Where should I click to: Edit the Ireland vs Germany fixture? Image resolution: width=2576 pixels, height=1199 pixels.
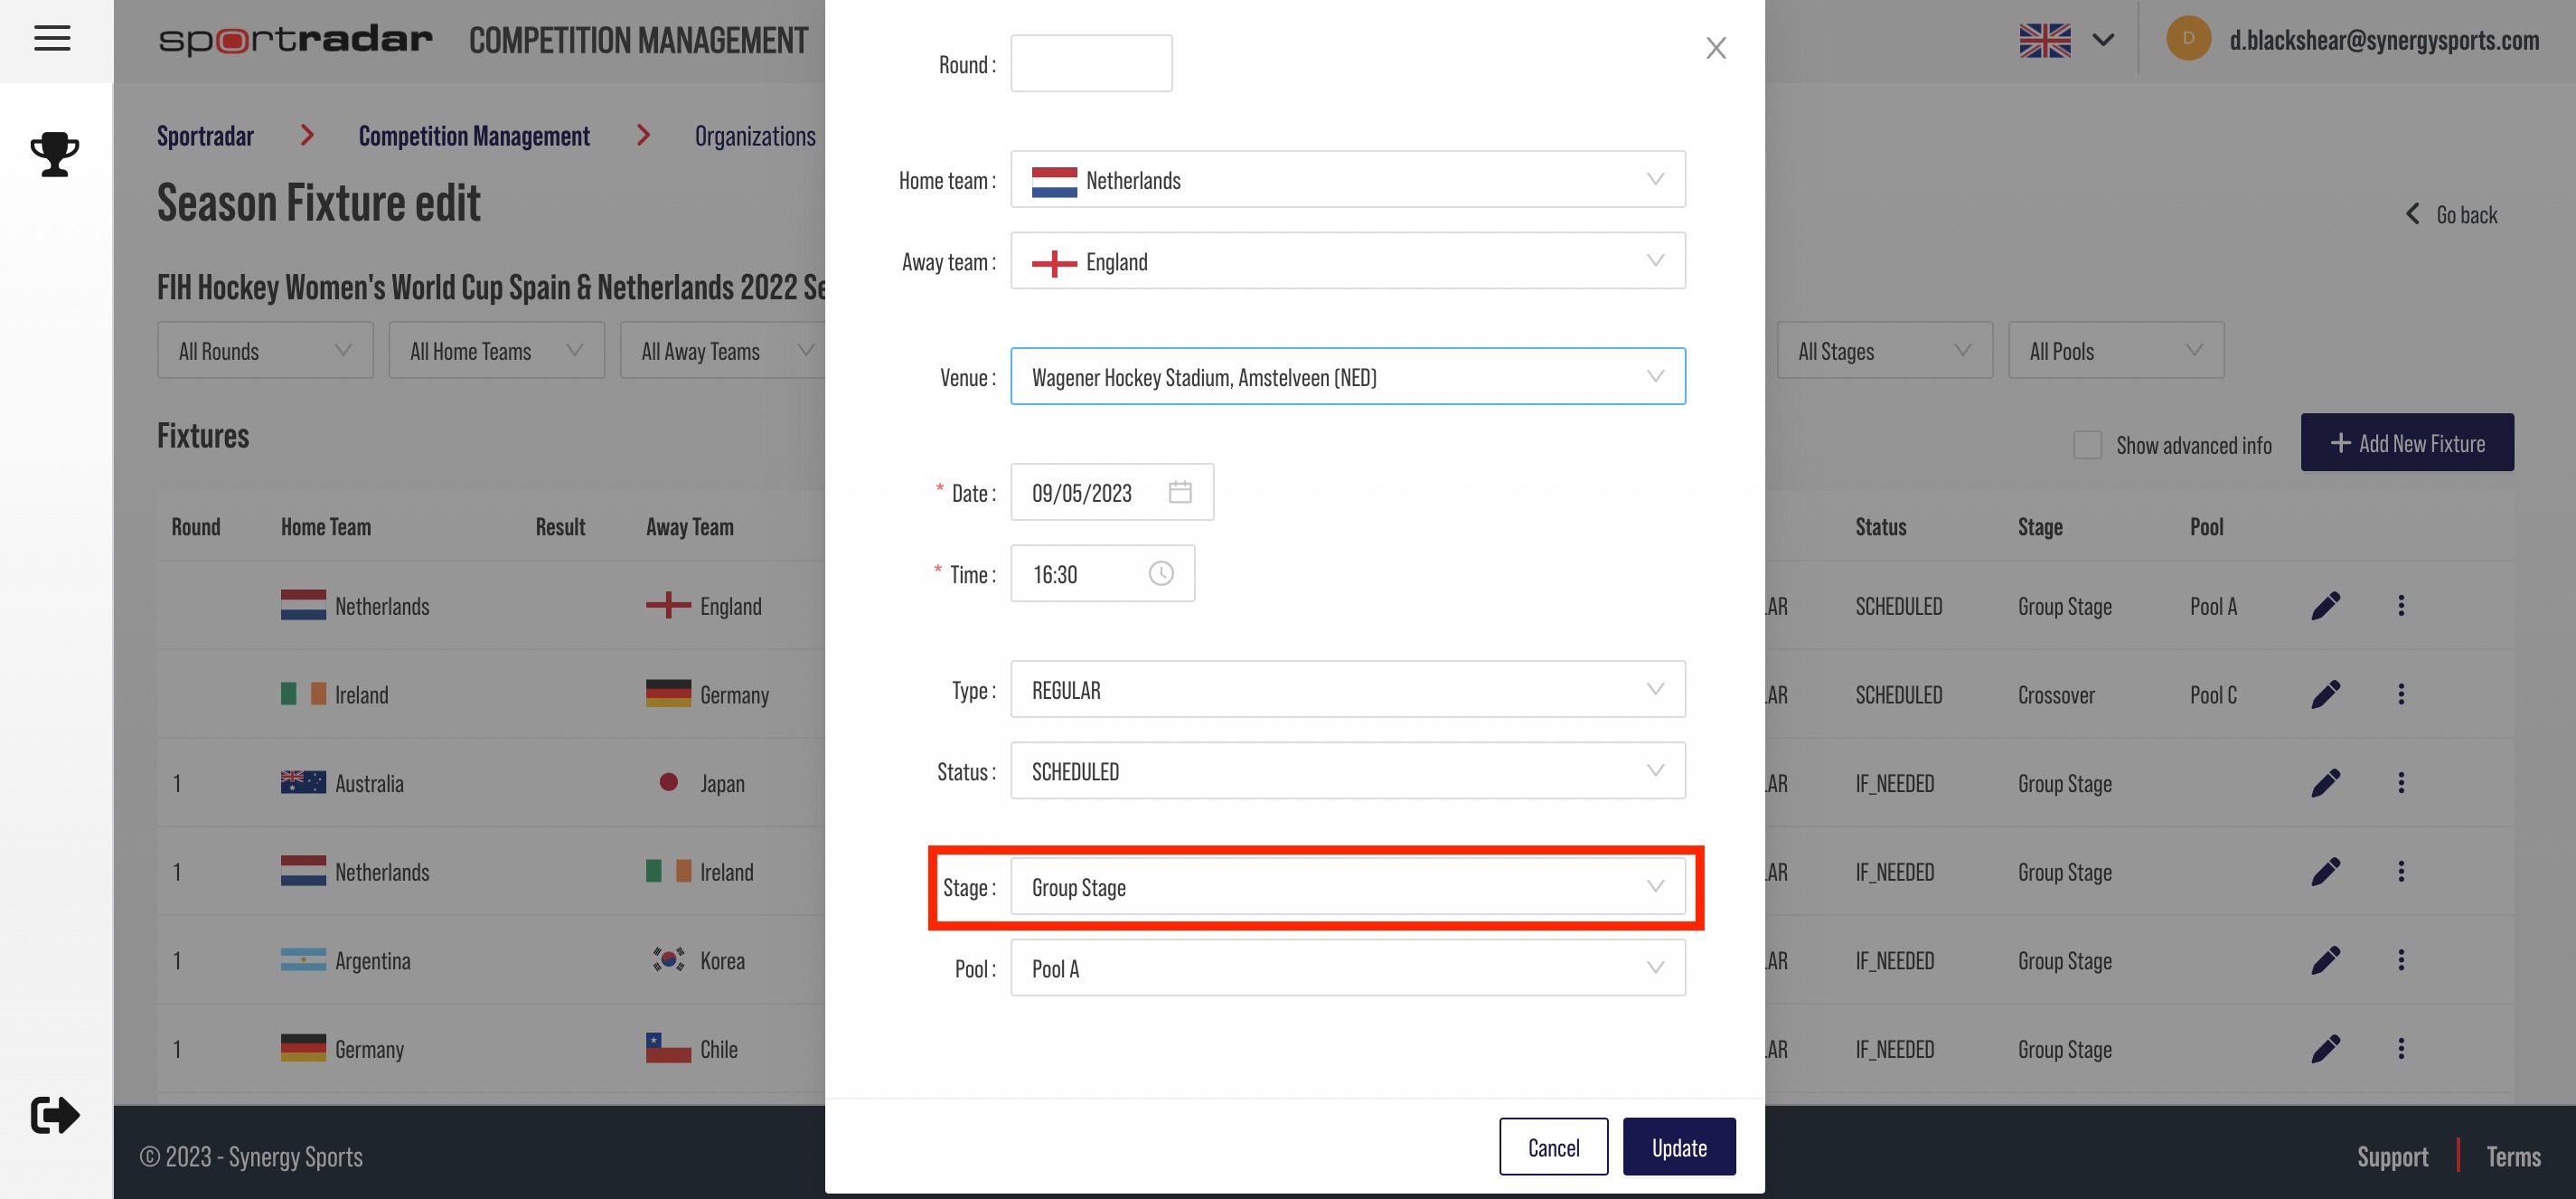[2326, 694]
